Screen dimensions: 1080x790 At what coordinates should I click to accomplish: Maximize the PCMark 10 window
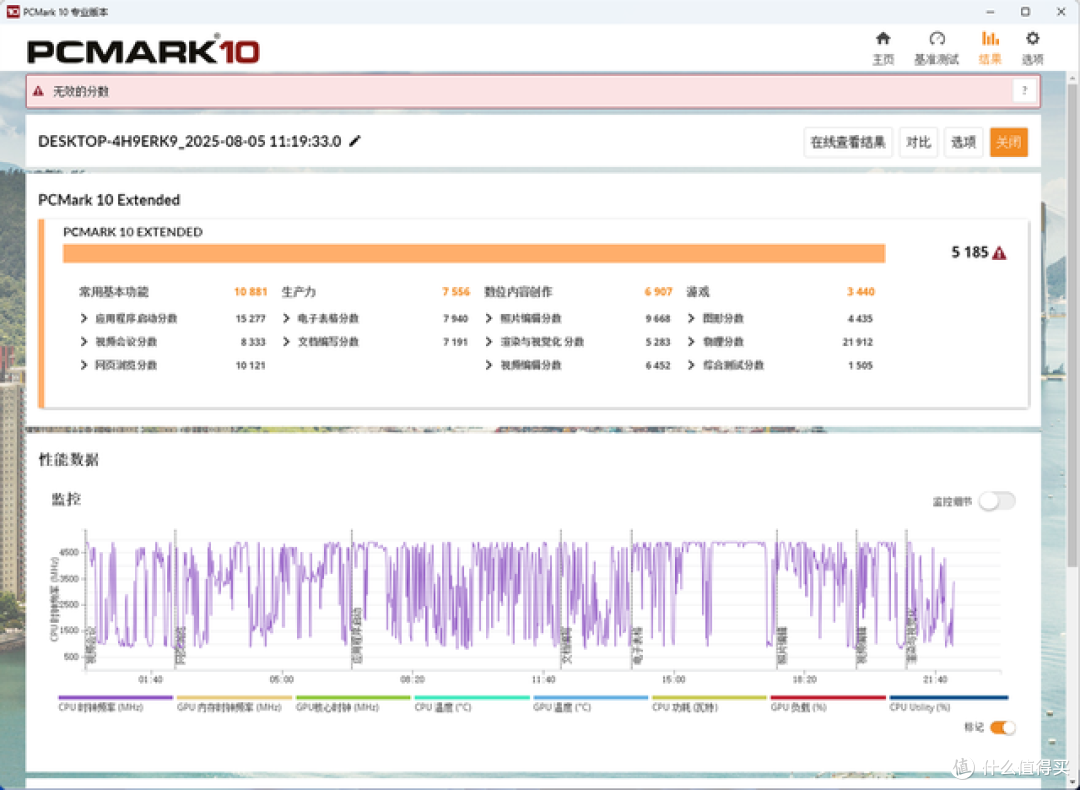1025,12
